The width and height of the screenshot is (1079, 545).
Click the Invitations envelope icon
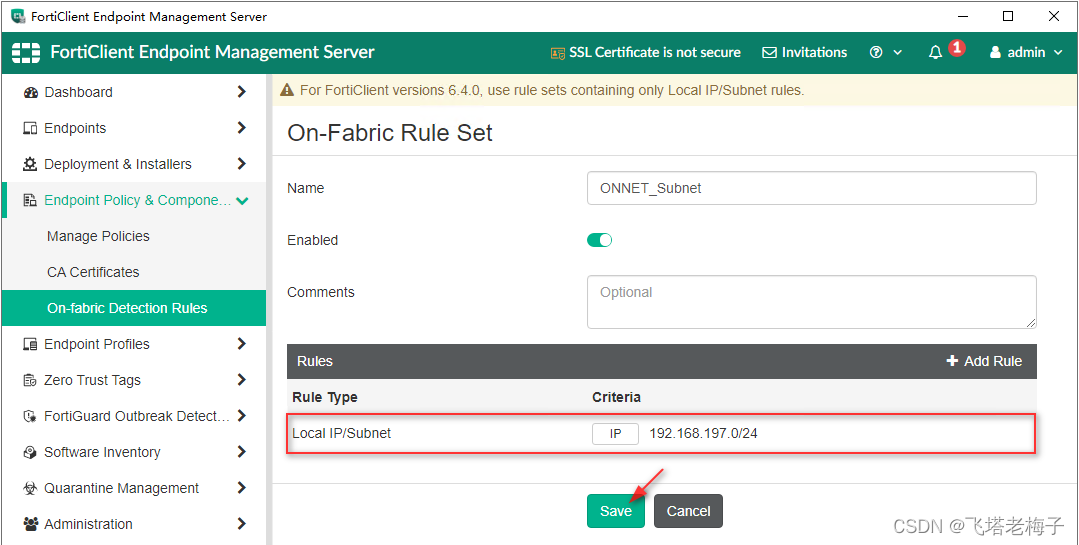point(769,52)
